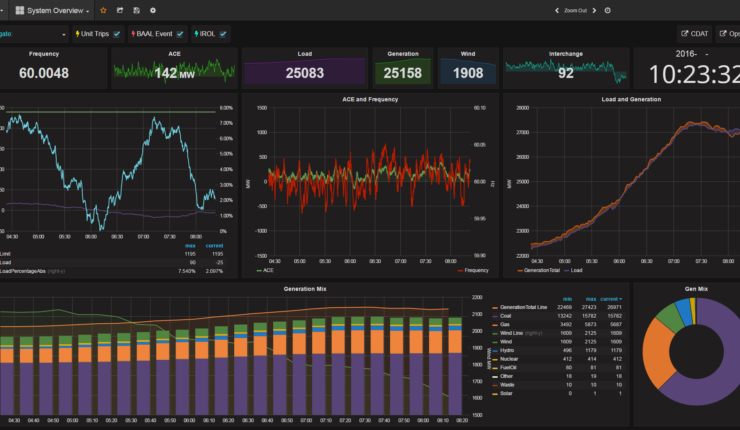The width and height of the screenshot is (740, 430).
Task: Open the Gen Mix pie panel title menu
Action: (x=696, y=289)
